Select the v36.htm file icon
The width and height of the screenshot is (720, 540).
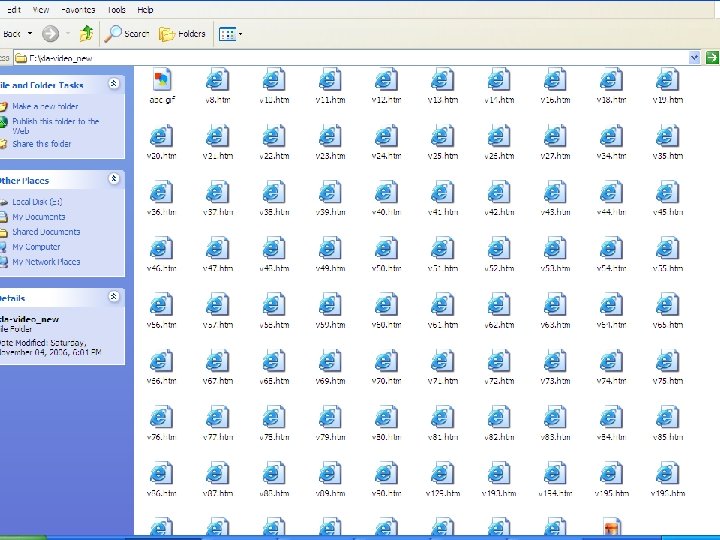coord(161,193)
